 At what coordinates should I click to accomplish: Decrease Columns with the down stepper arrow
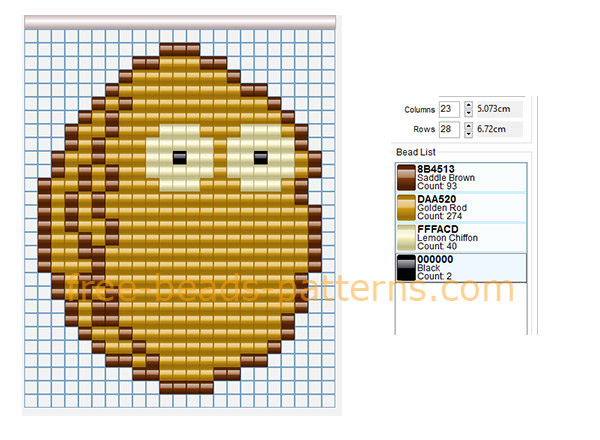click(x=468, y=113)
